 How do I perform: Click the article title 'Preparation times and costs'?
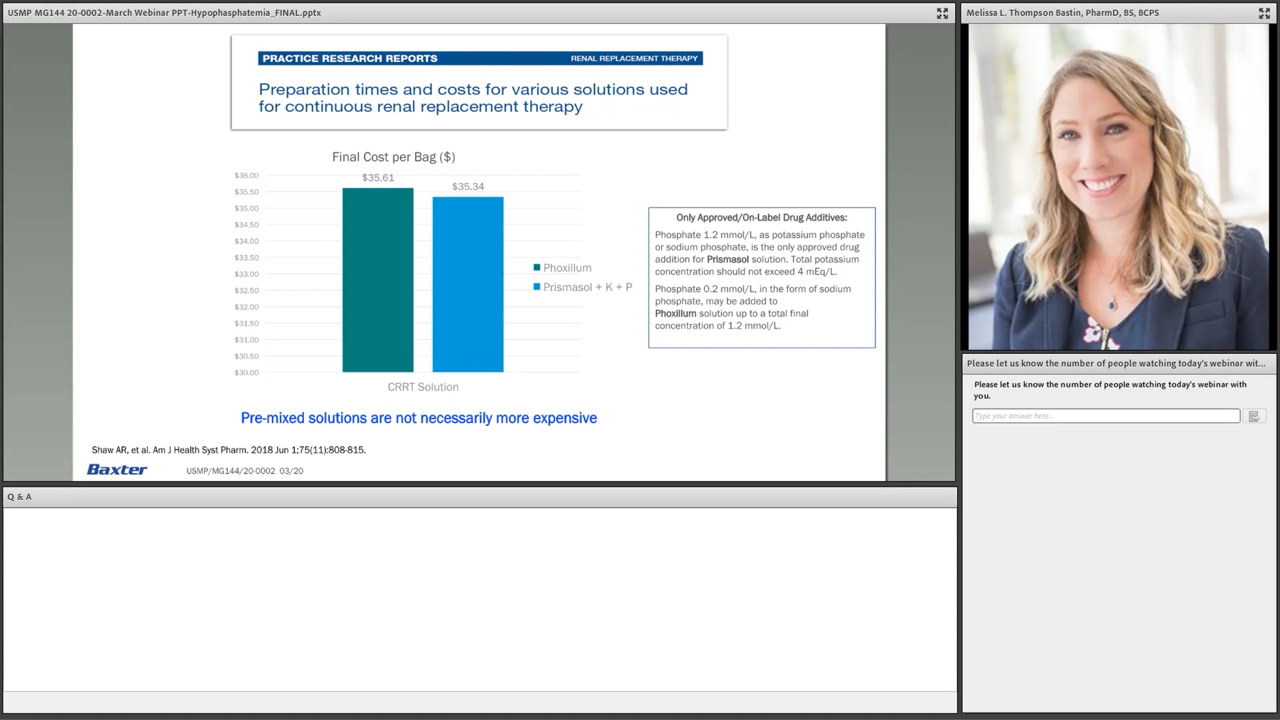point(473,97)
